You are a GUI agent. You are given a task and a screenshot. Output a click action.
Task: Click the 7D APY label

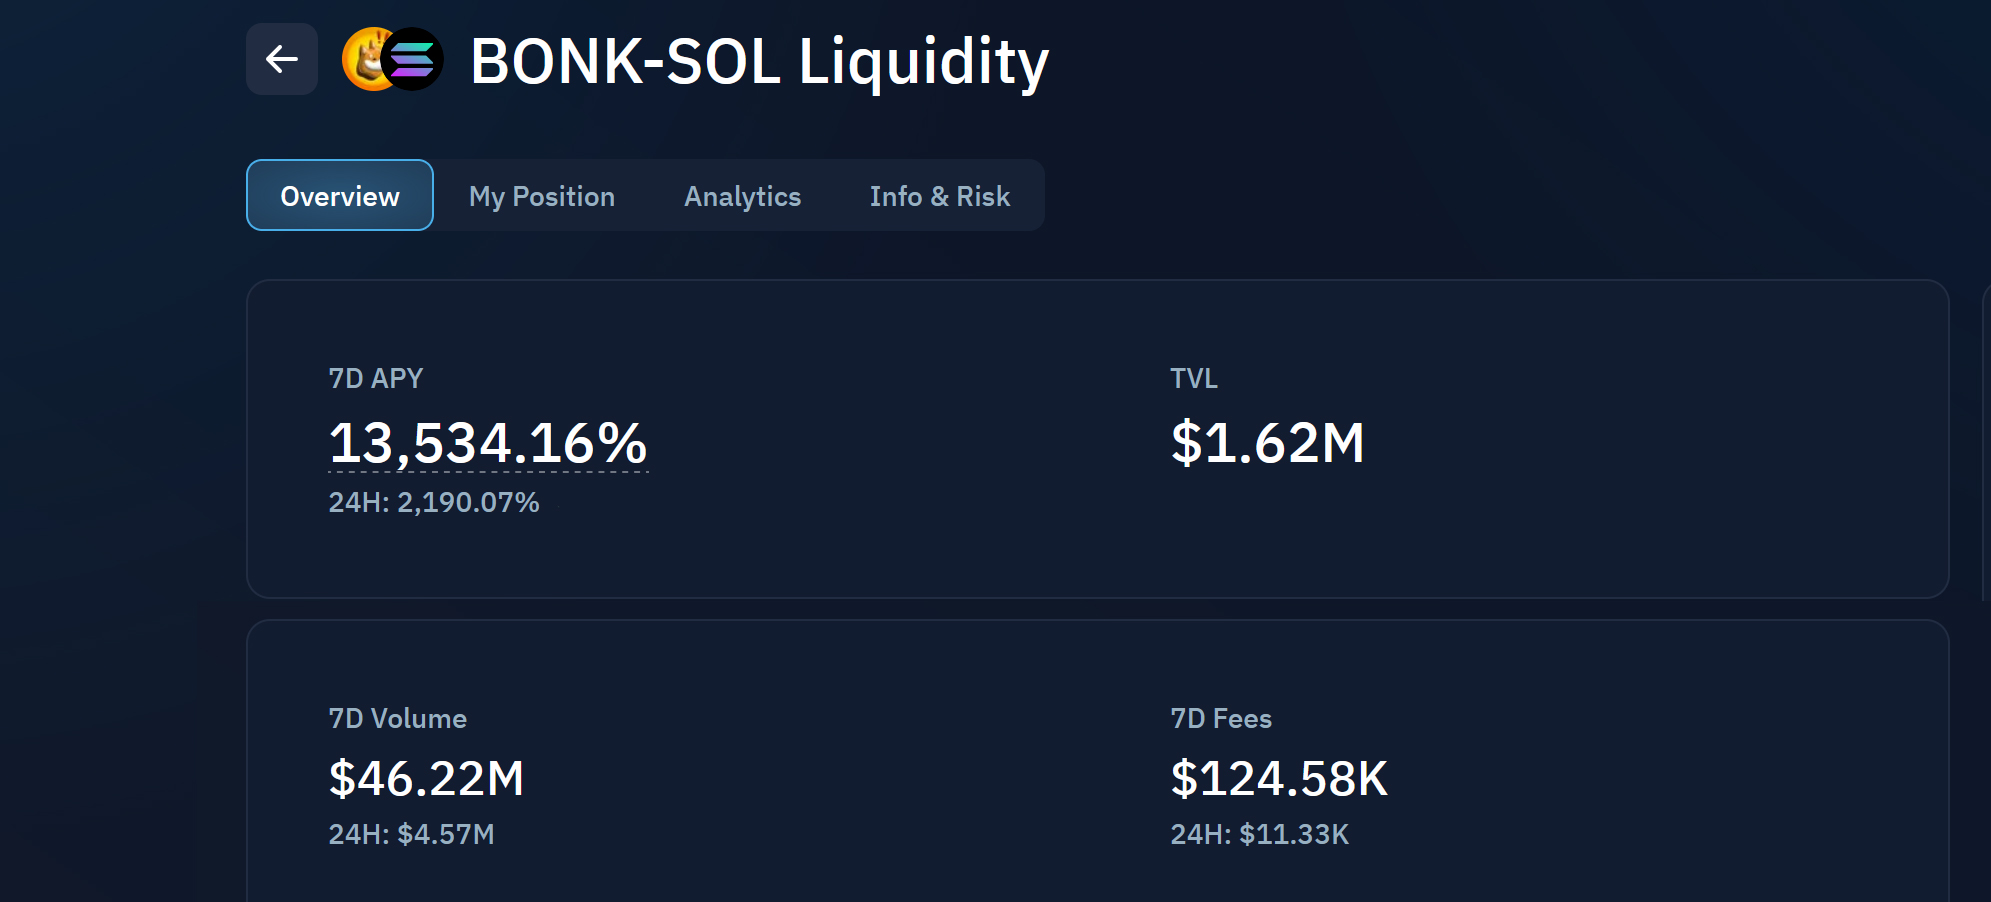(376, 378)
